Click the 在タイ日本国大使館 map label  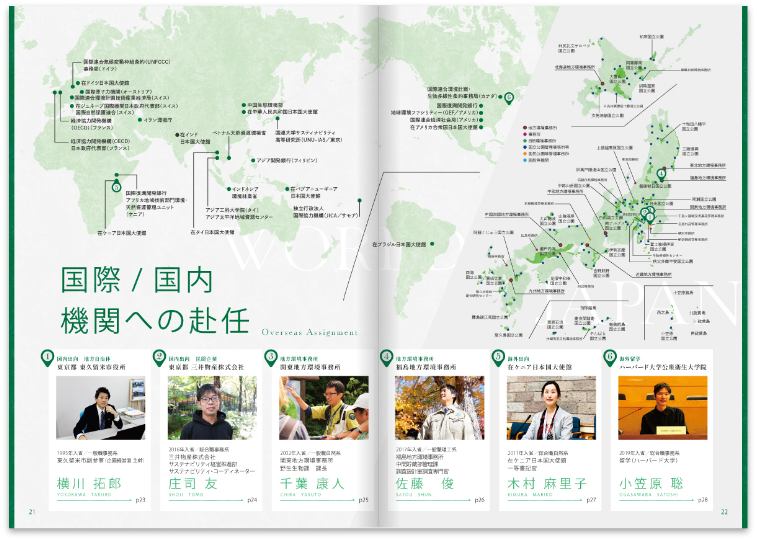pyautogui.click(x=212, y=232)
